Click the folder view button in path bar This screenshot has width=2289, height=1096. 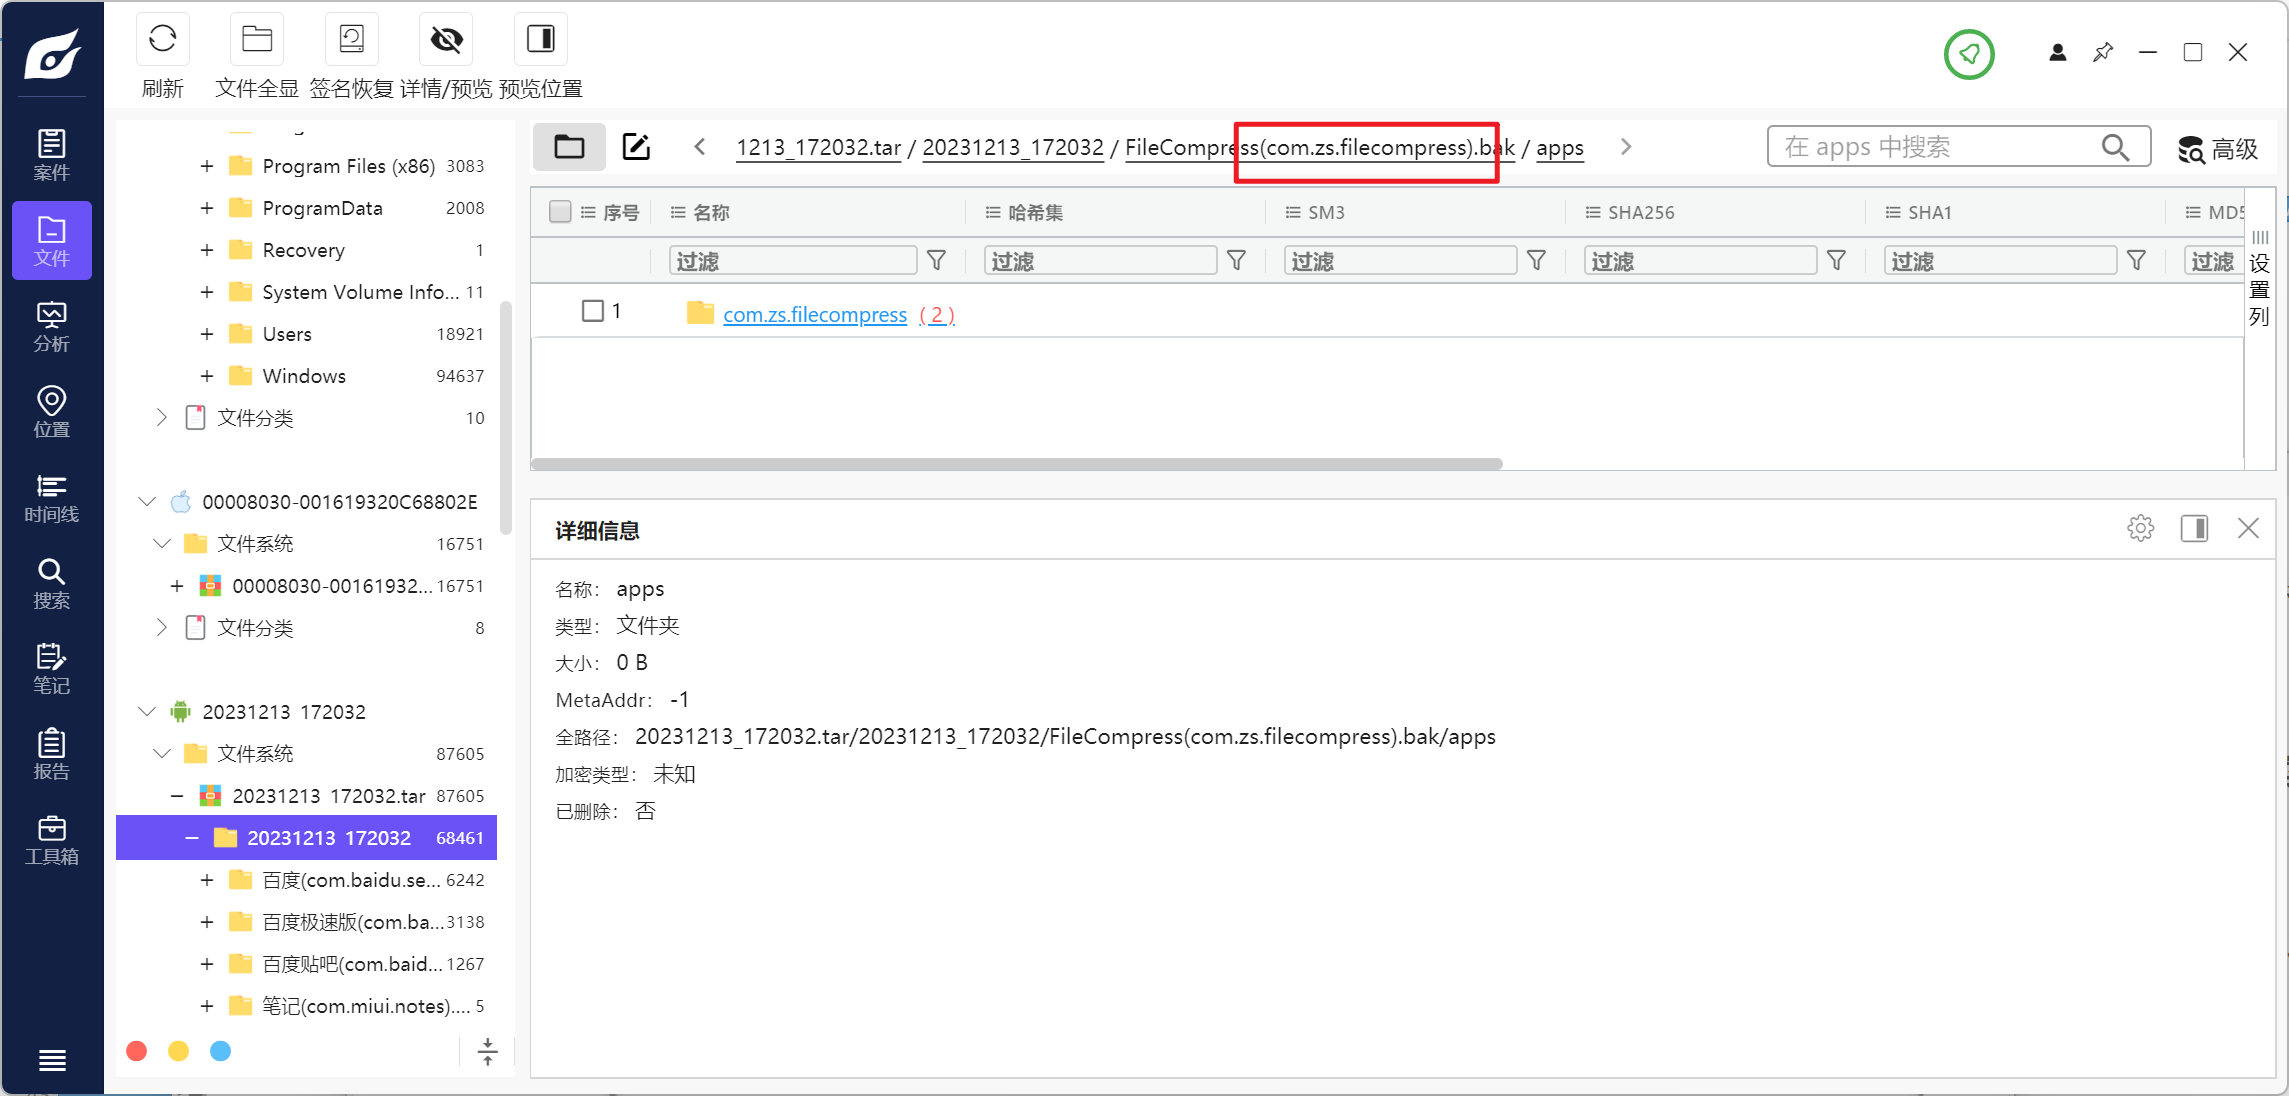click(x=569, y=148)
